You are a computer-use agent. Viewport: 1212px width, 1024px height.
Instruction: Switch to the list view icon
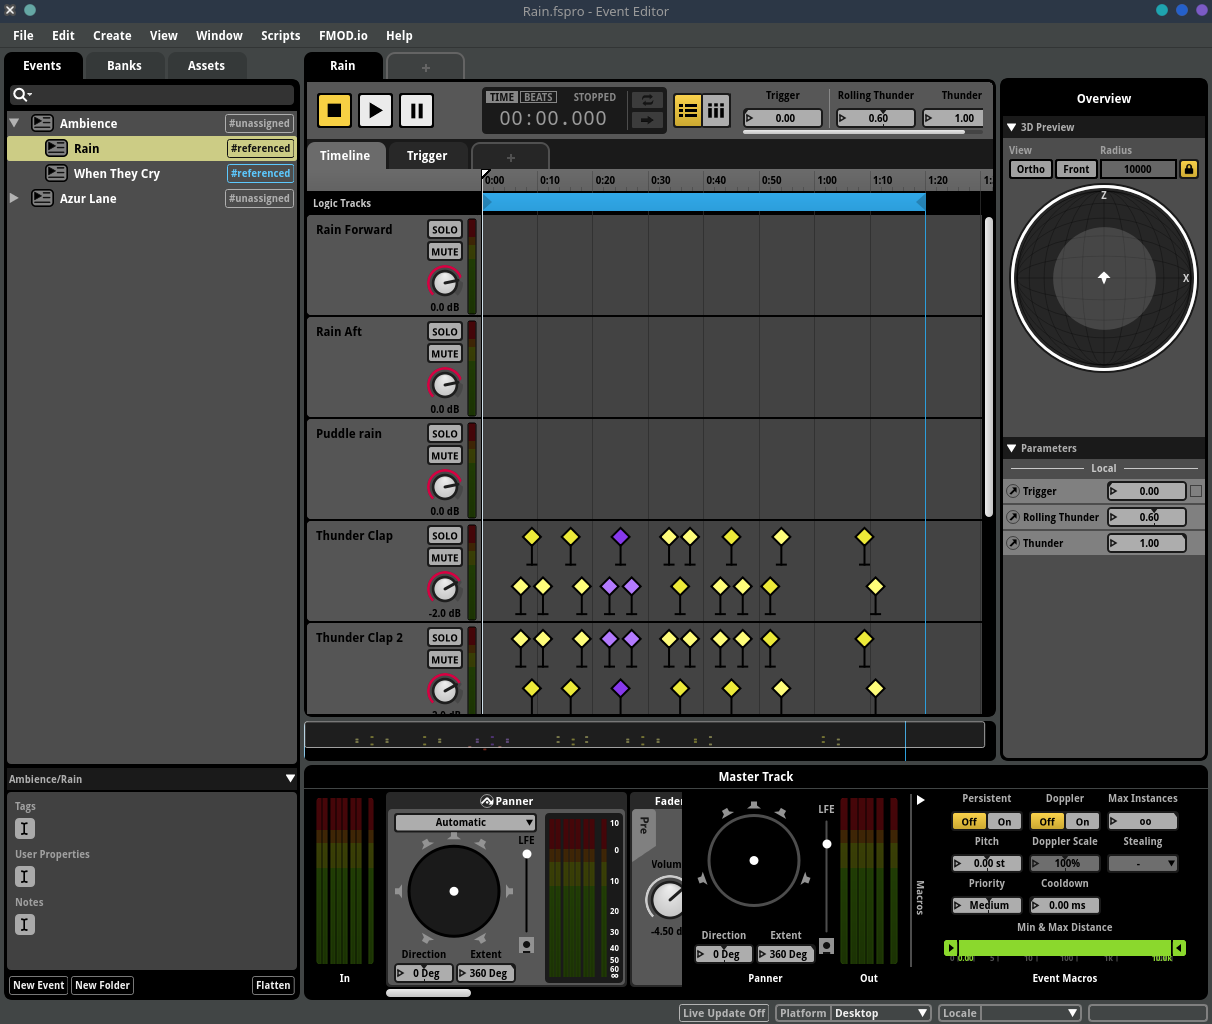(688, 110)
